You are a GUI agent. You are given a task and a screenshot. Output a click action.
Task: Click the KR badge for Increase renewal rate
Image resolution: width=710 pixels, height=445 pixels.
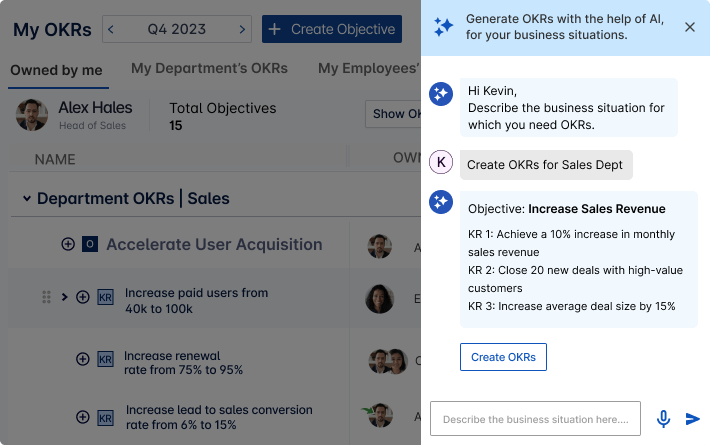105,360
